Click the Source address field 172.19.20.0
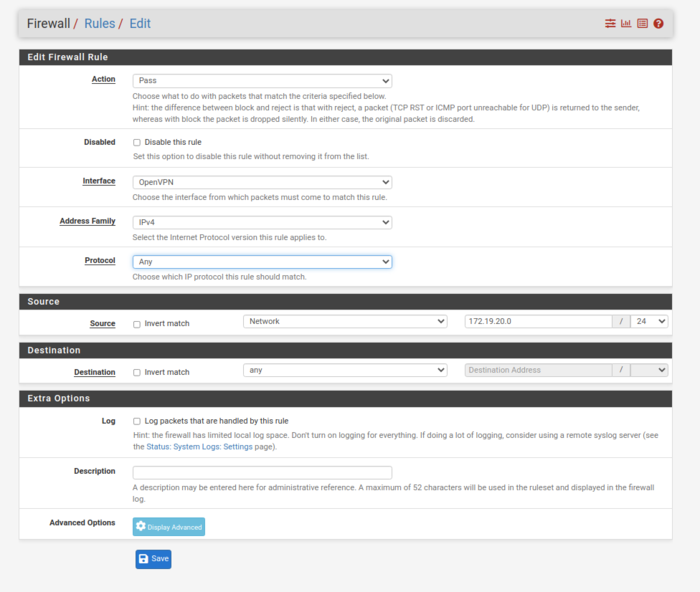The height and width of the screenshot is (592, 700). point(538,321)
